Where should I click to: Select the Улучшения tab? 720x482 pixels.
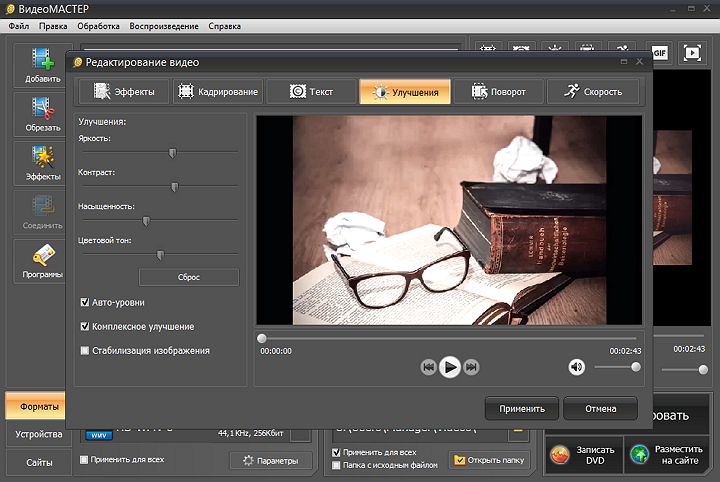tap(405, 91)
